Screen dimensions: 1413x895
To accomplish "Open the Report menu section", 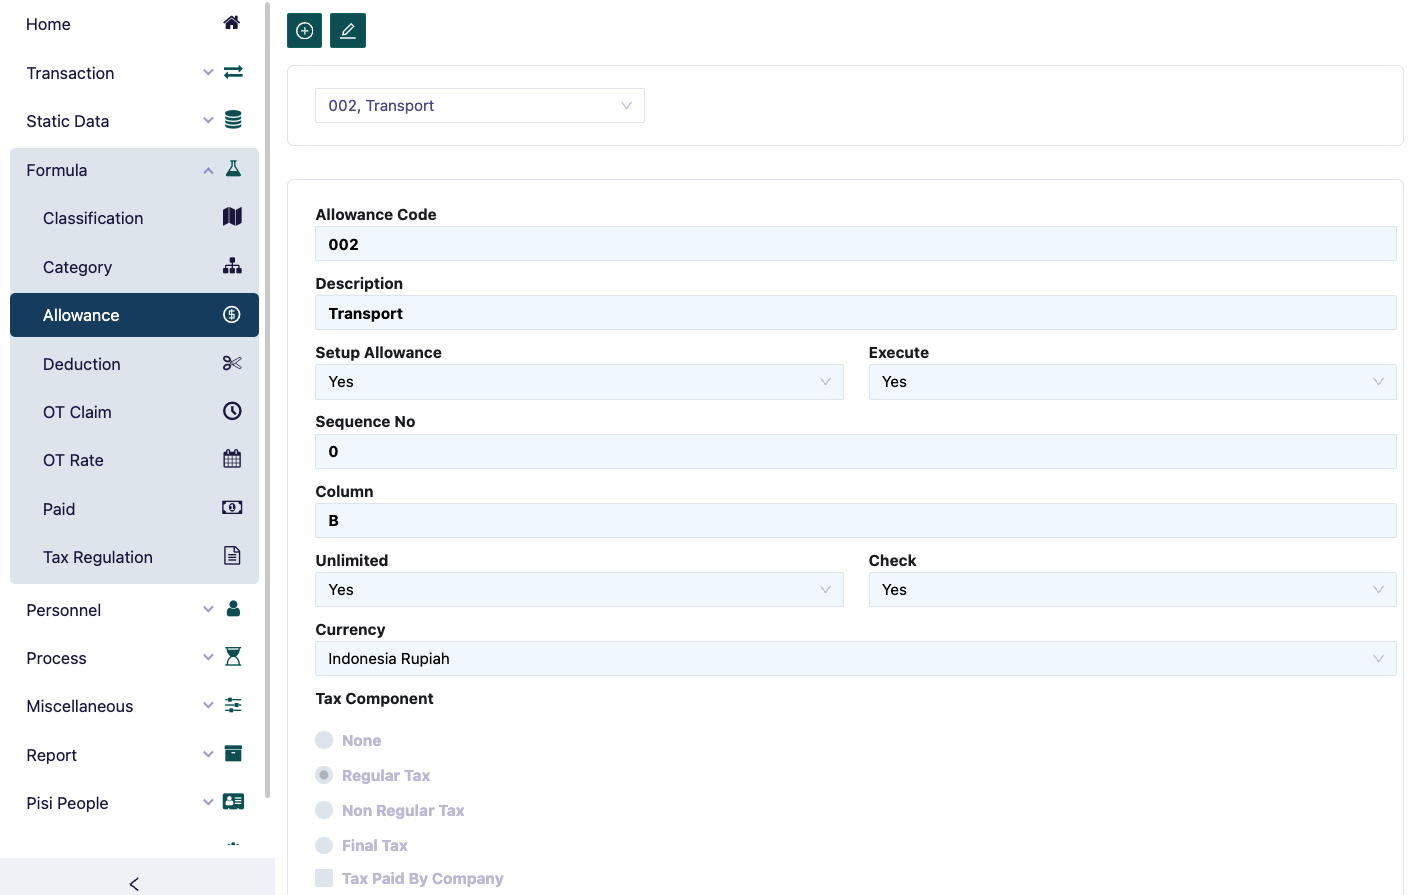I will pos(52,754).
